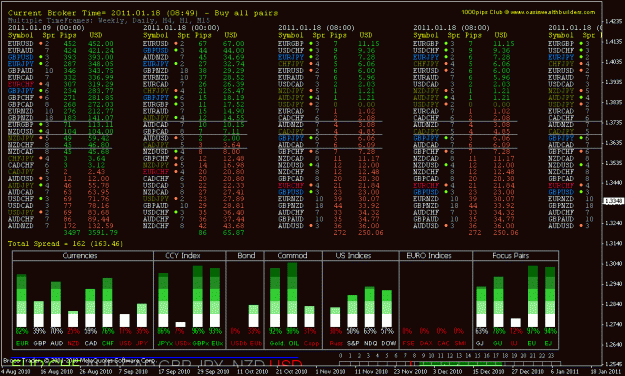Screen dimensions: 625x376
Task: Click the 65.87 USD total value
Action: click(x=234, y=232)
